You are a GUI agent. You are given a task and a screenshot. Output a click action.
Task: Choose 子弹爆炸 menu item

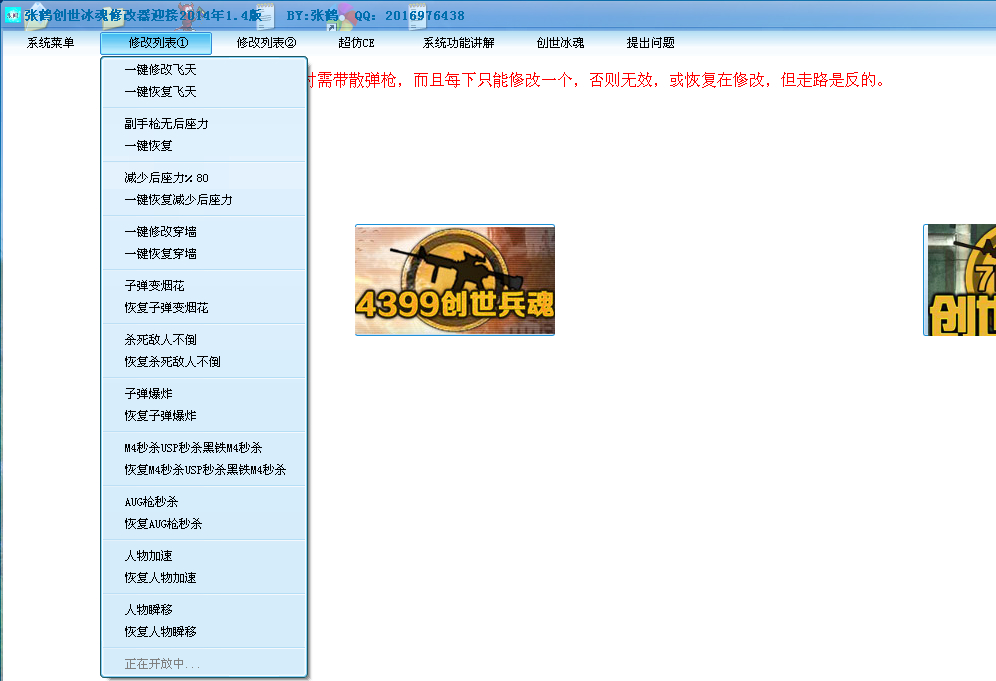pos(205,394)
